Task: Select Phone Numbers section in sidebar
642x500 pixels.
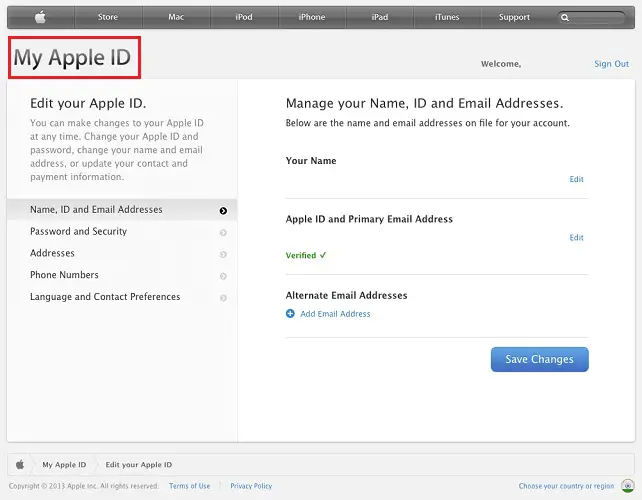Action: 122,275
